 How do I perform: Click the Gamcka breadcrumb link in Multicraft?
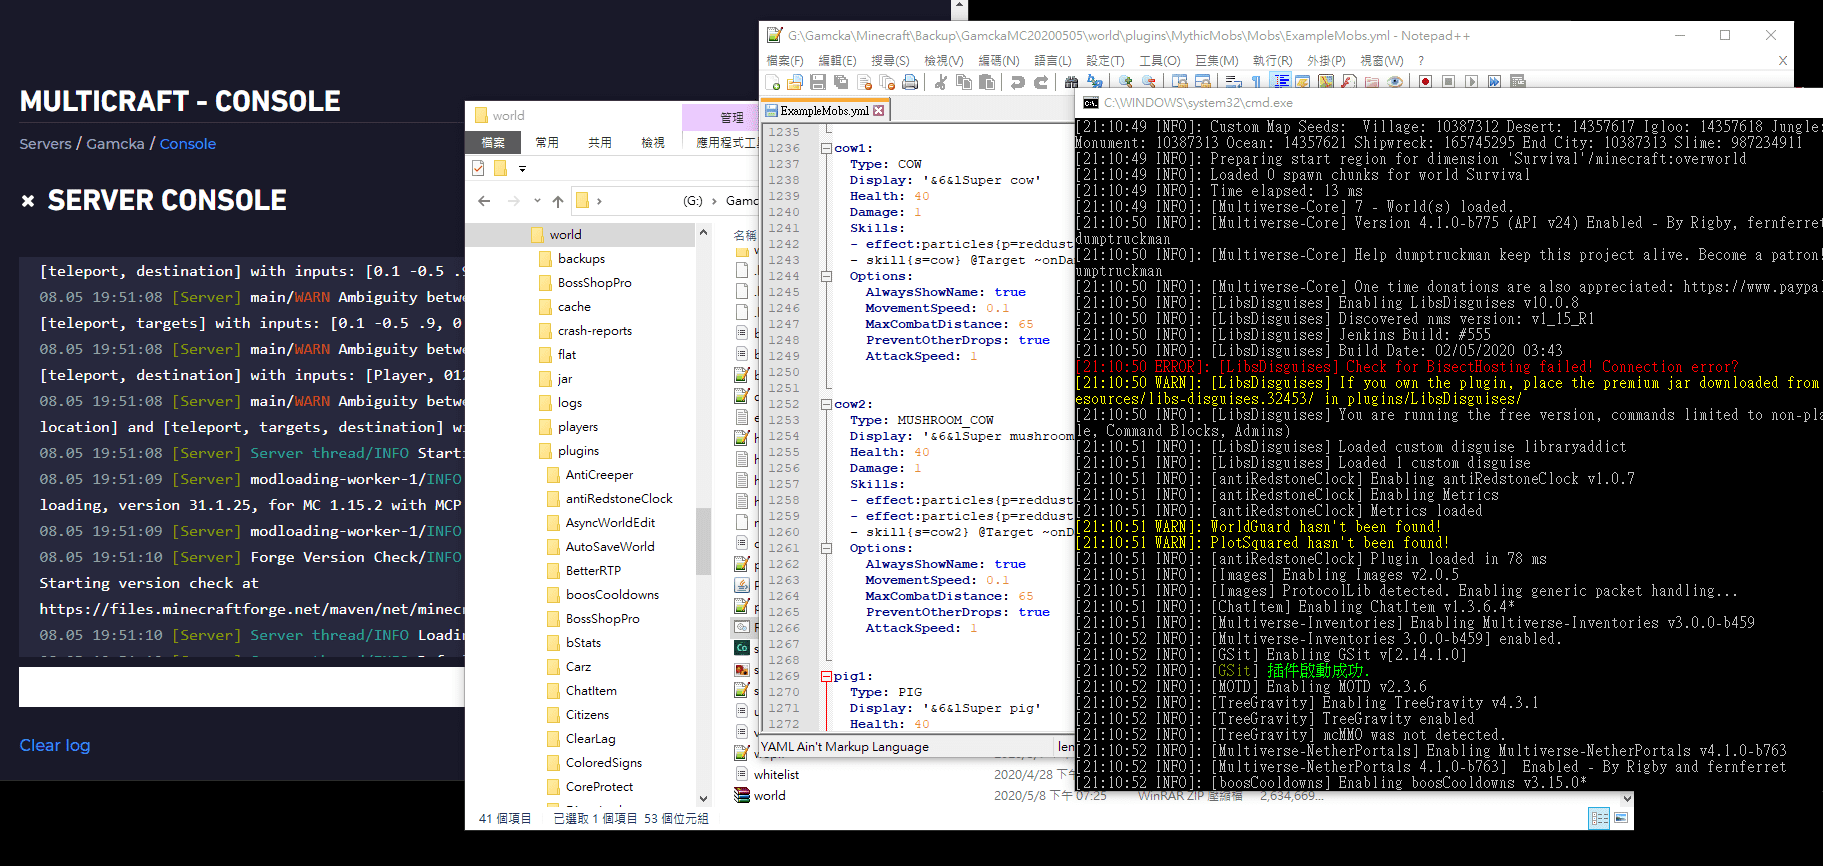pyautogui.click(x=115, y=144)
